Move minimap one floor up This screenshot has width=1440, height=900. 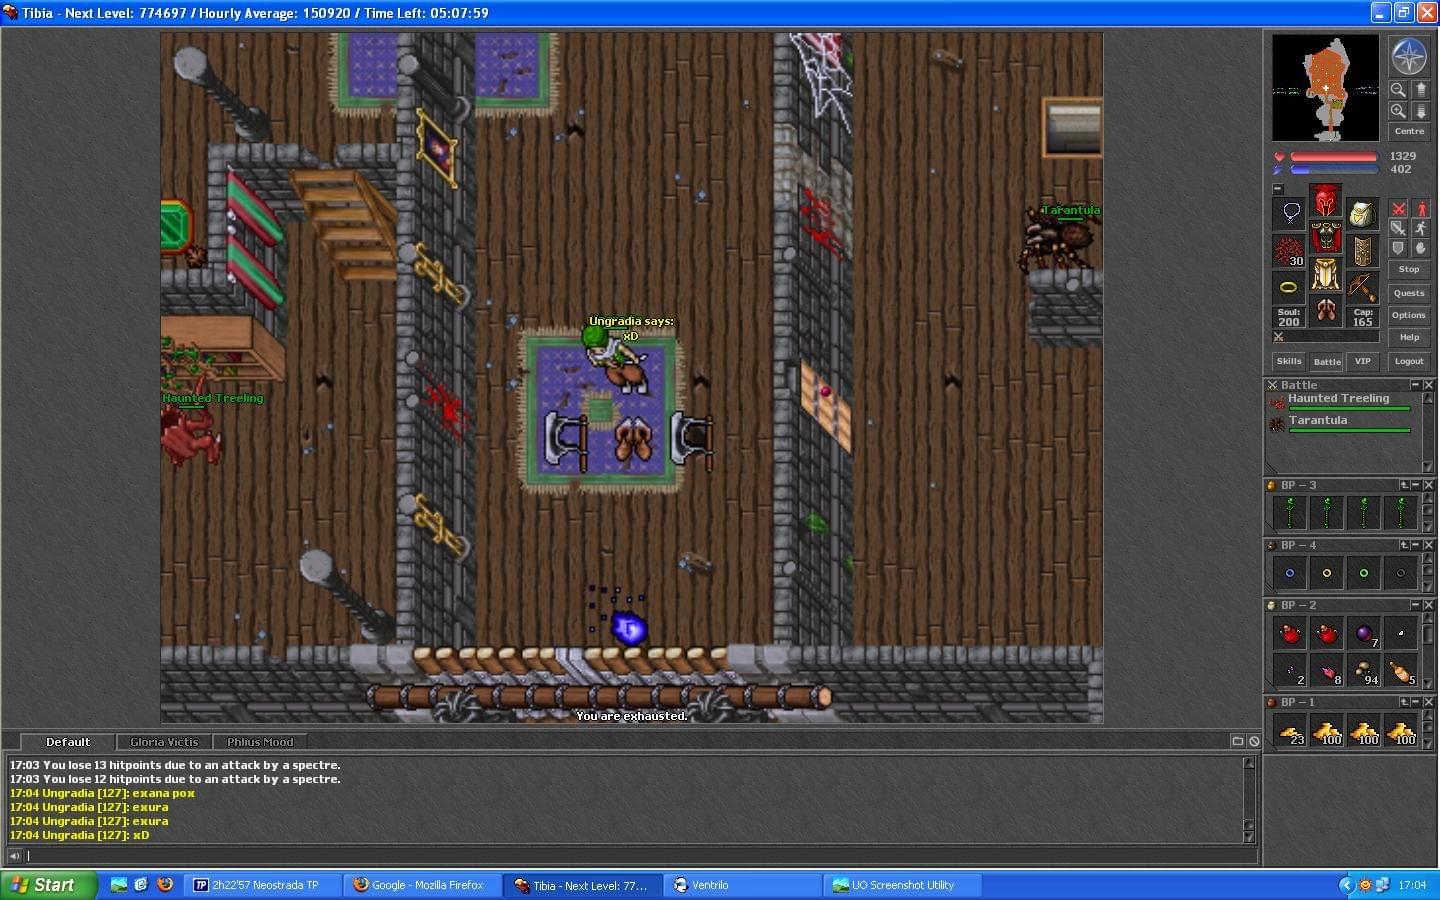click(1421, 89)
